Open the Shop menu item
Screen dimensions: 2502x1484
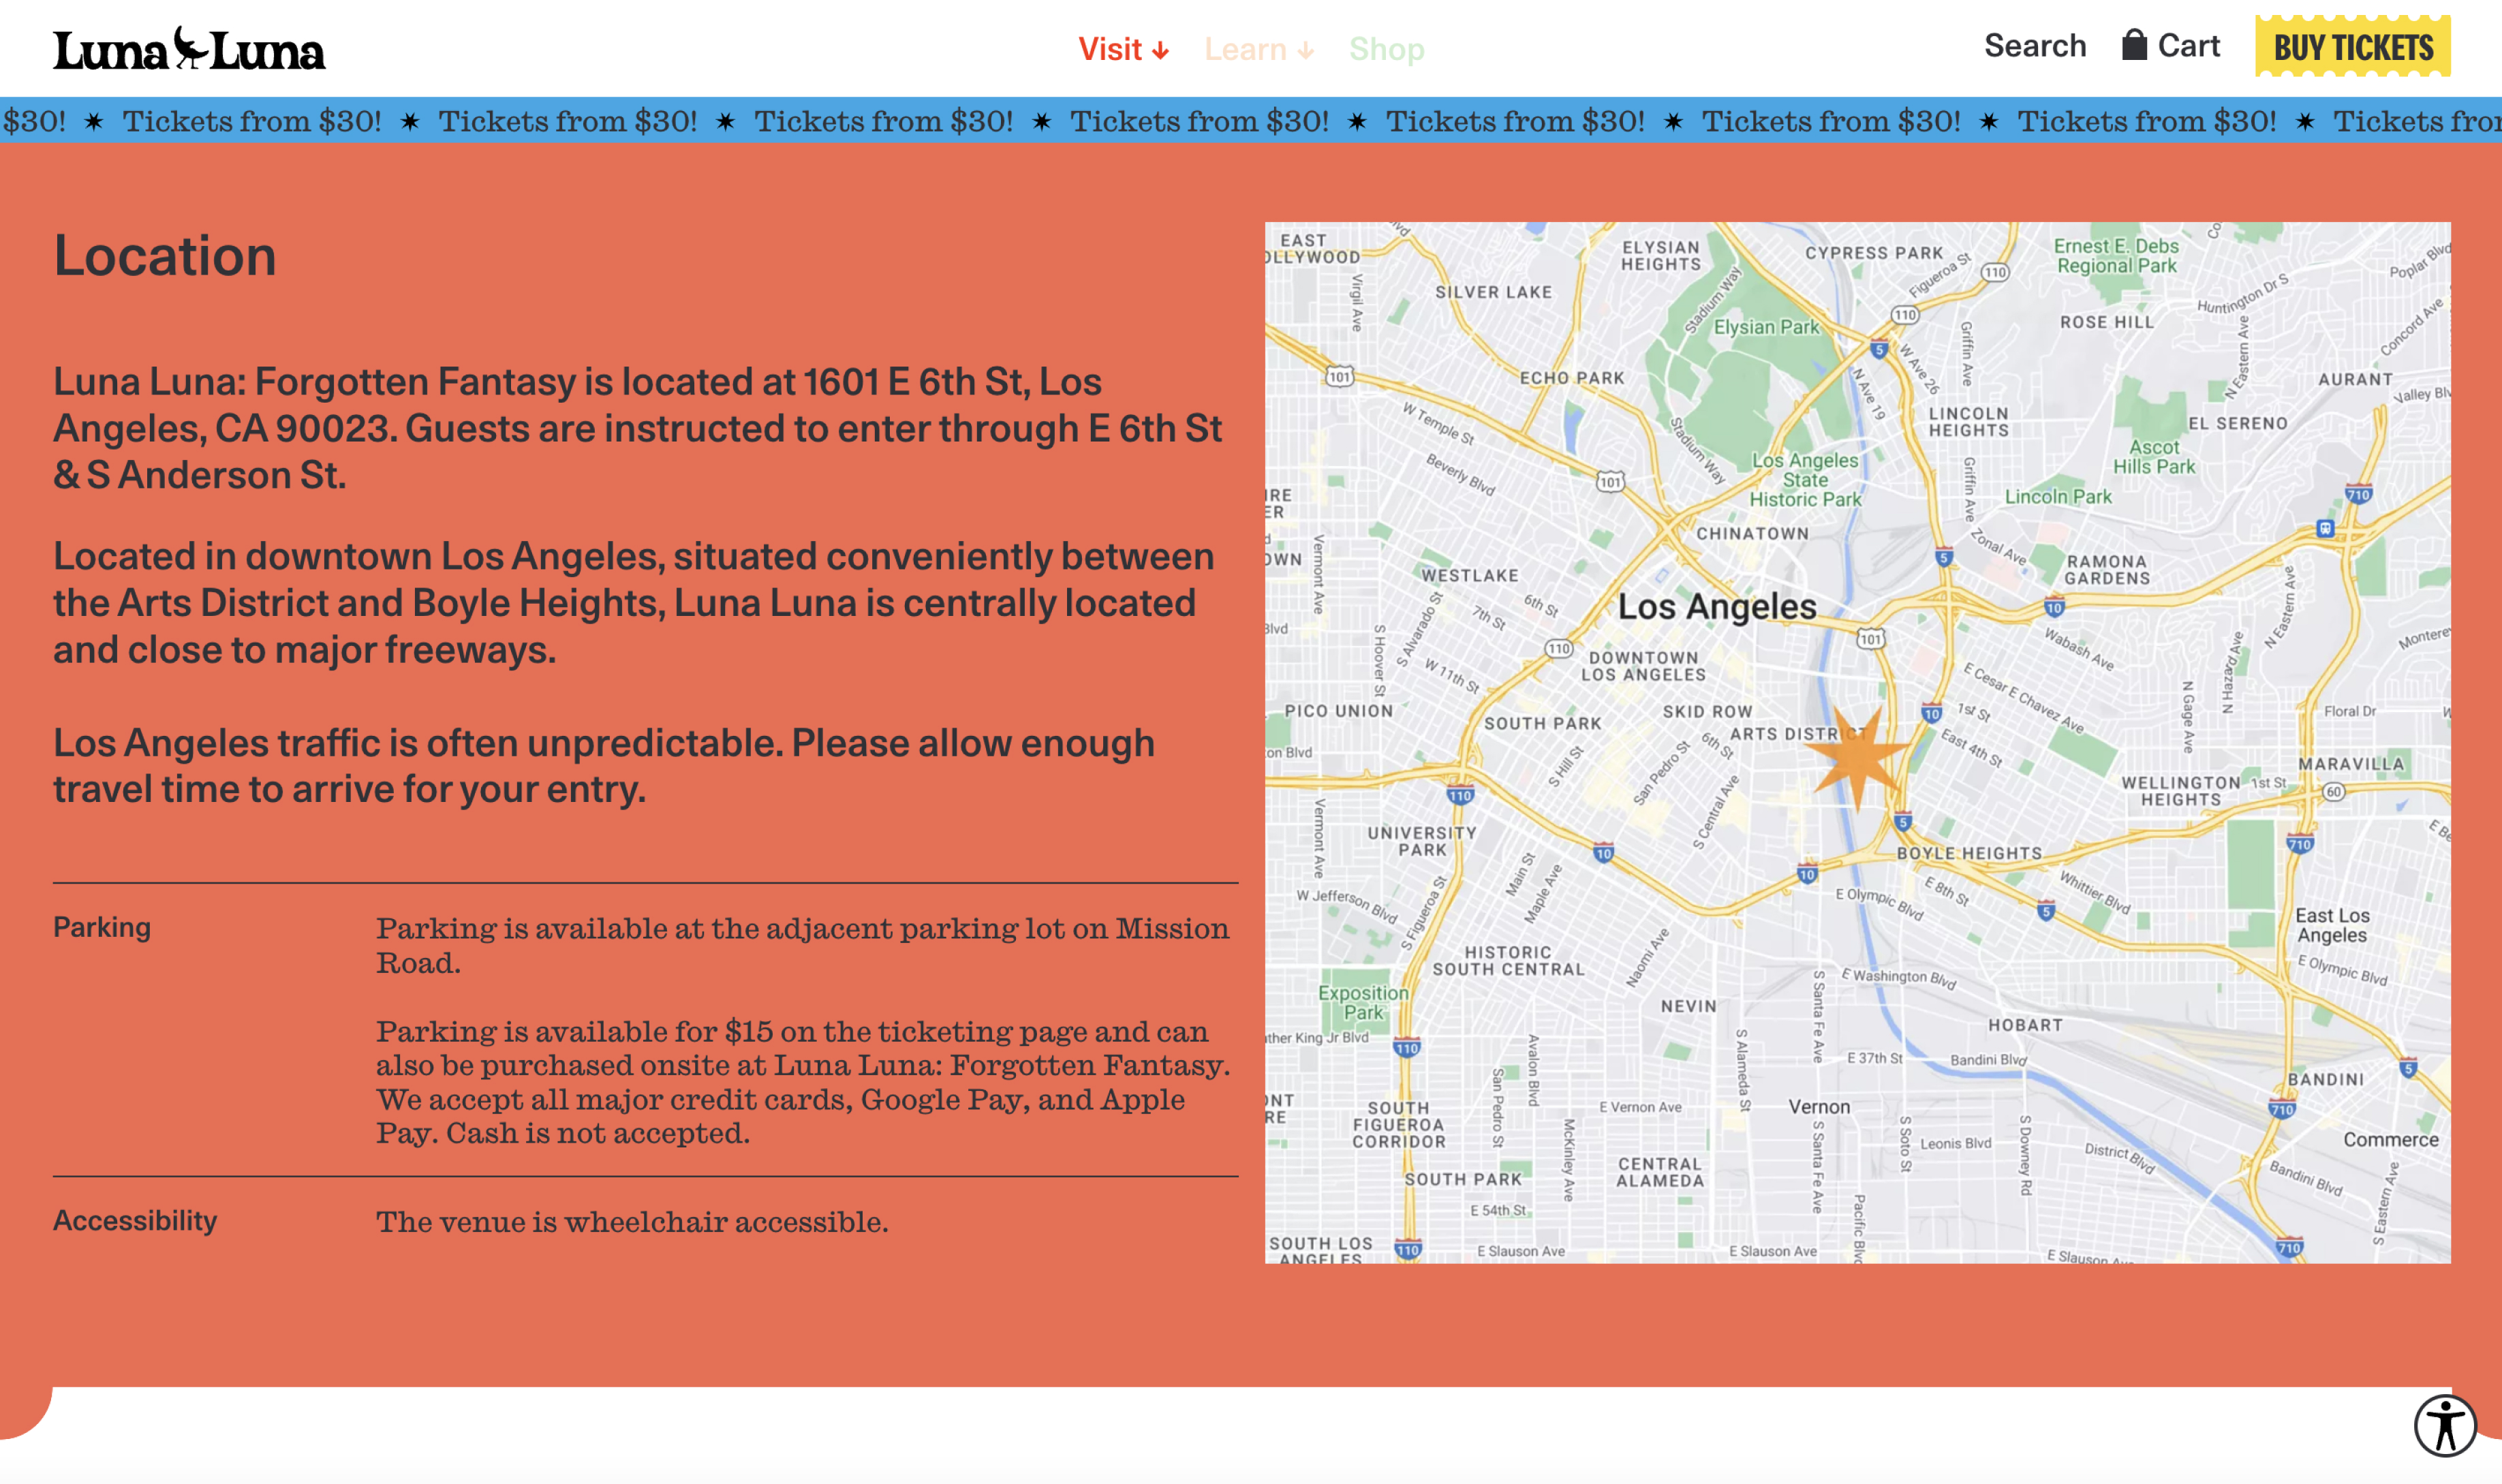tap(1386, 49)
